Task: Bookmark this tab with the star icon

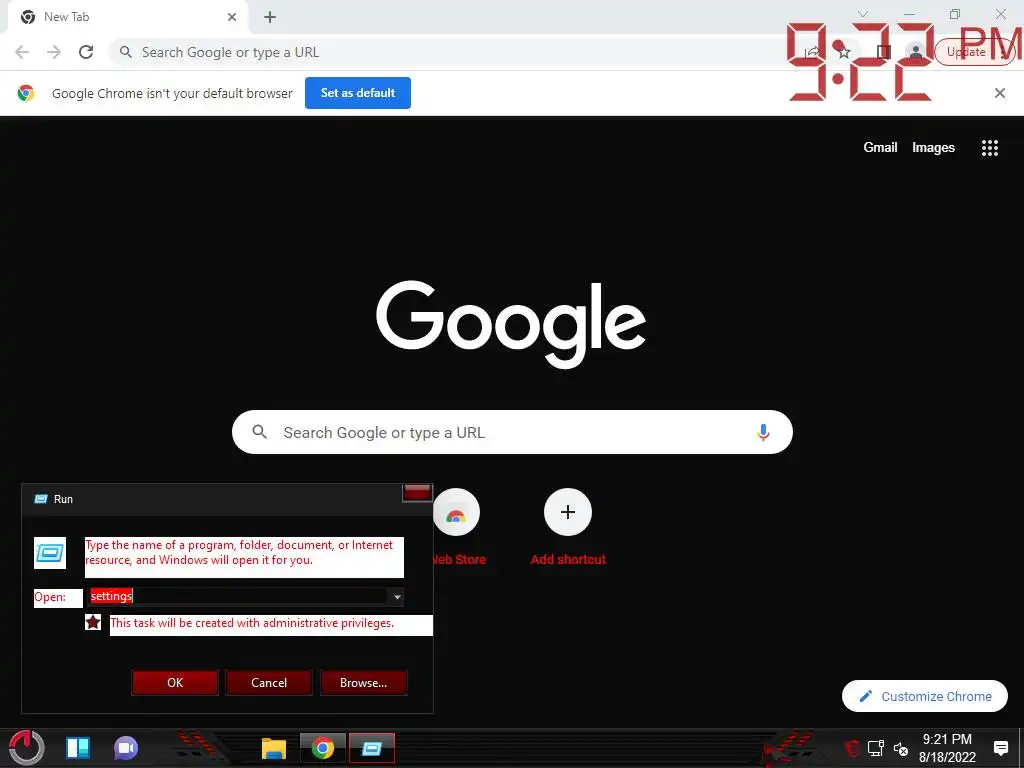Action: pos(844,52)
